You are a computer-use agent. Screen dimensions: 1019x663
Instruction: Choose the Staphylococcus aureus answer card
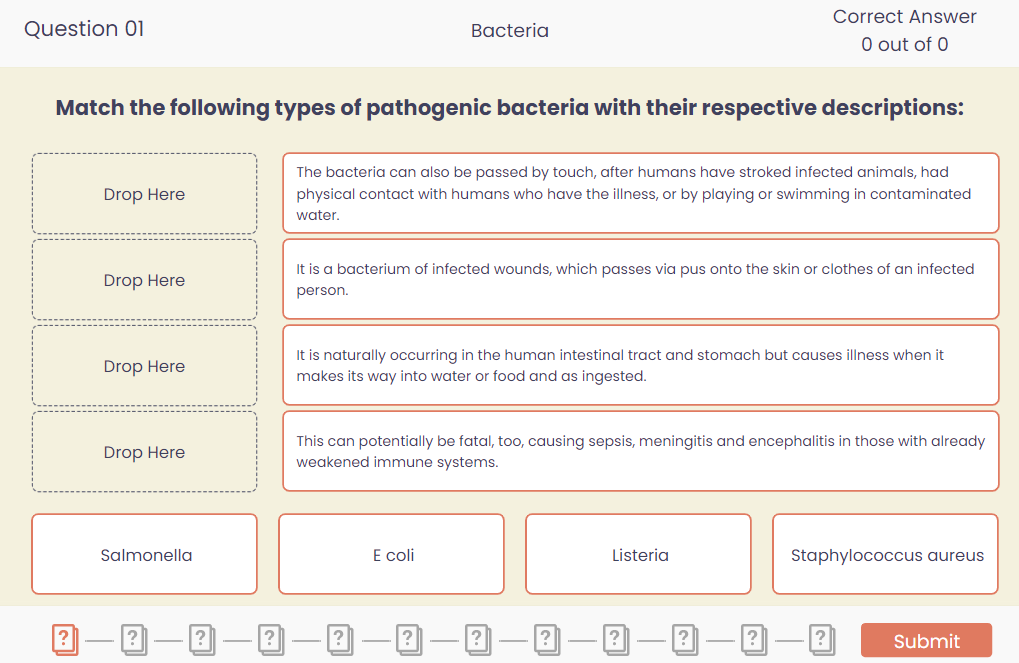point(886,555)
